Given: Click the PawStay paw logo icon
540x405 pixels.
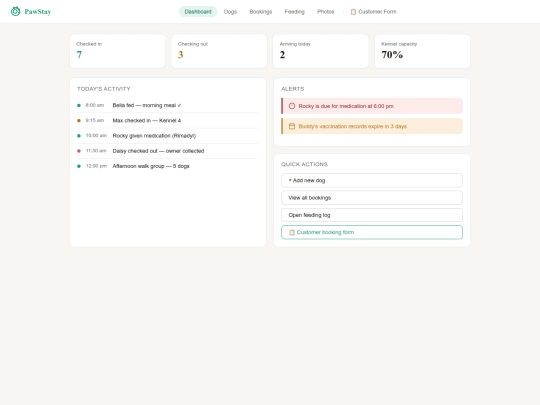Looking at the screenshot, I should pyautogui.click(x=15, y=11).
